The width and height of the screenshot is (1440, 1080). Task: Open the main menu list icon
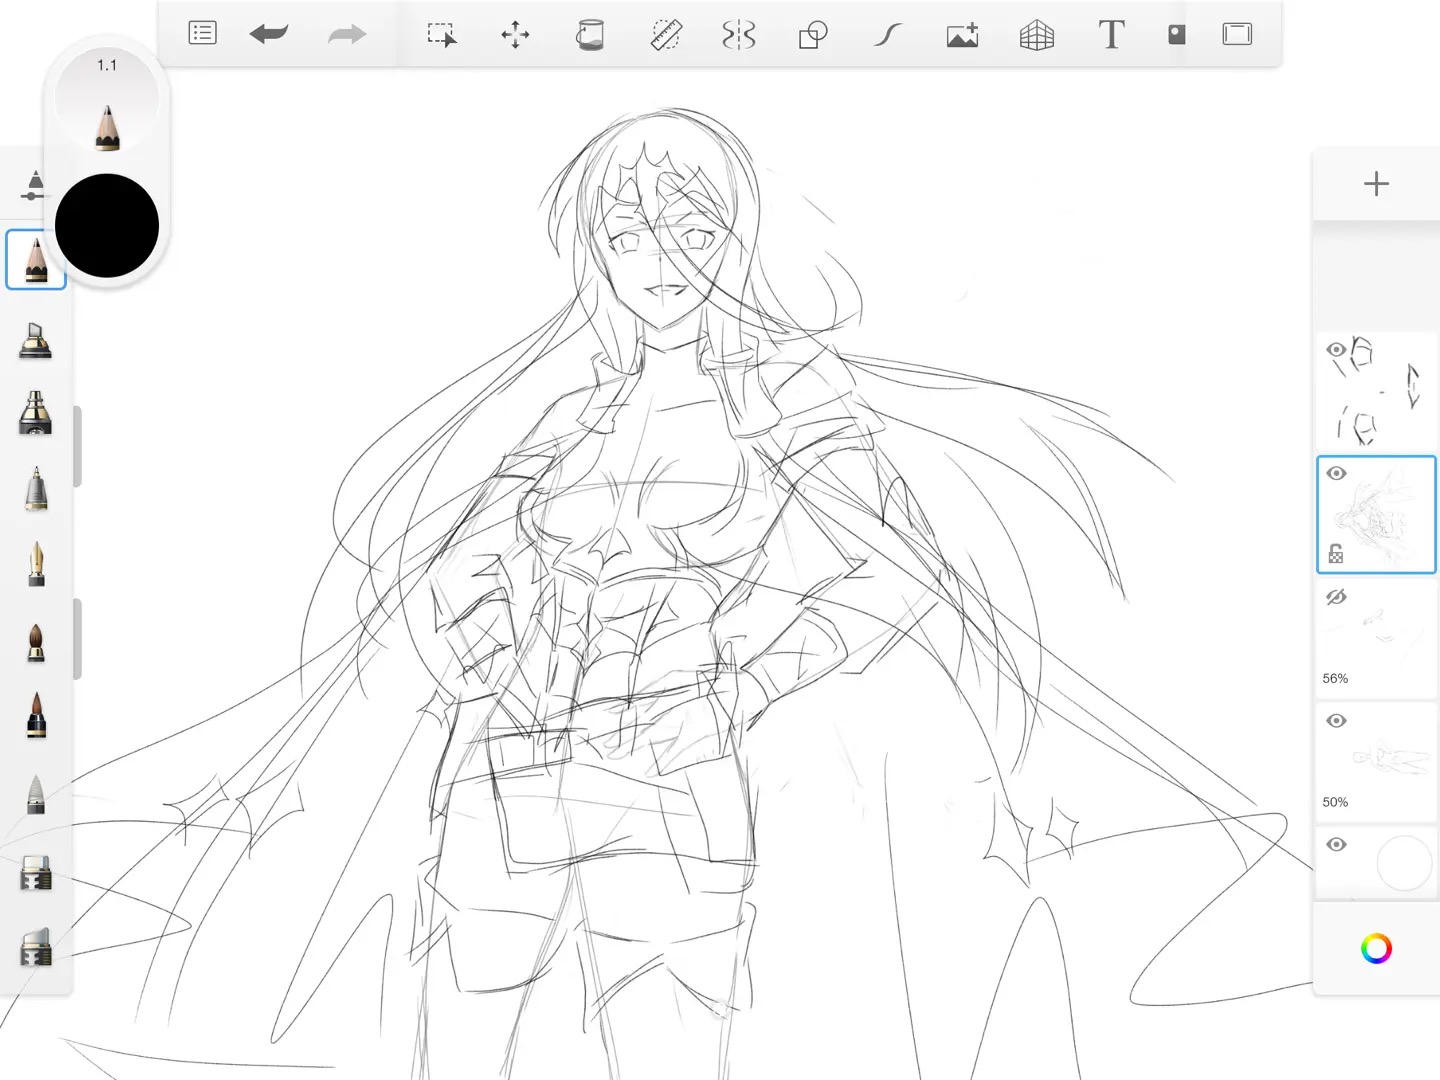[202, 34]
